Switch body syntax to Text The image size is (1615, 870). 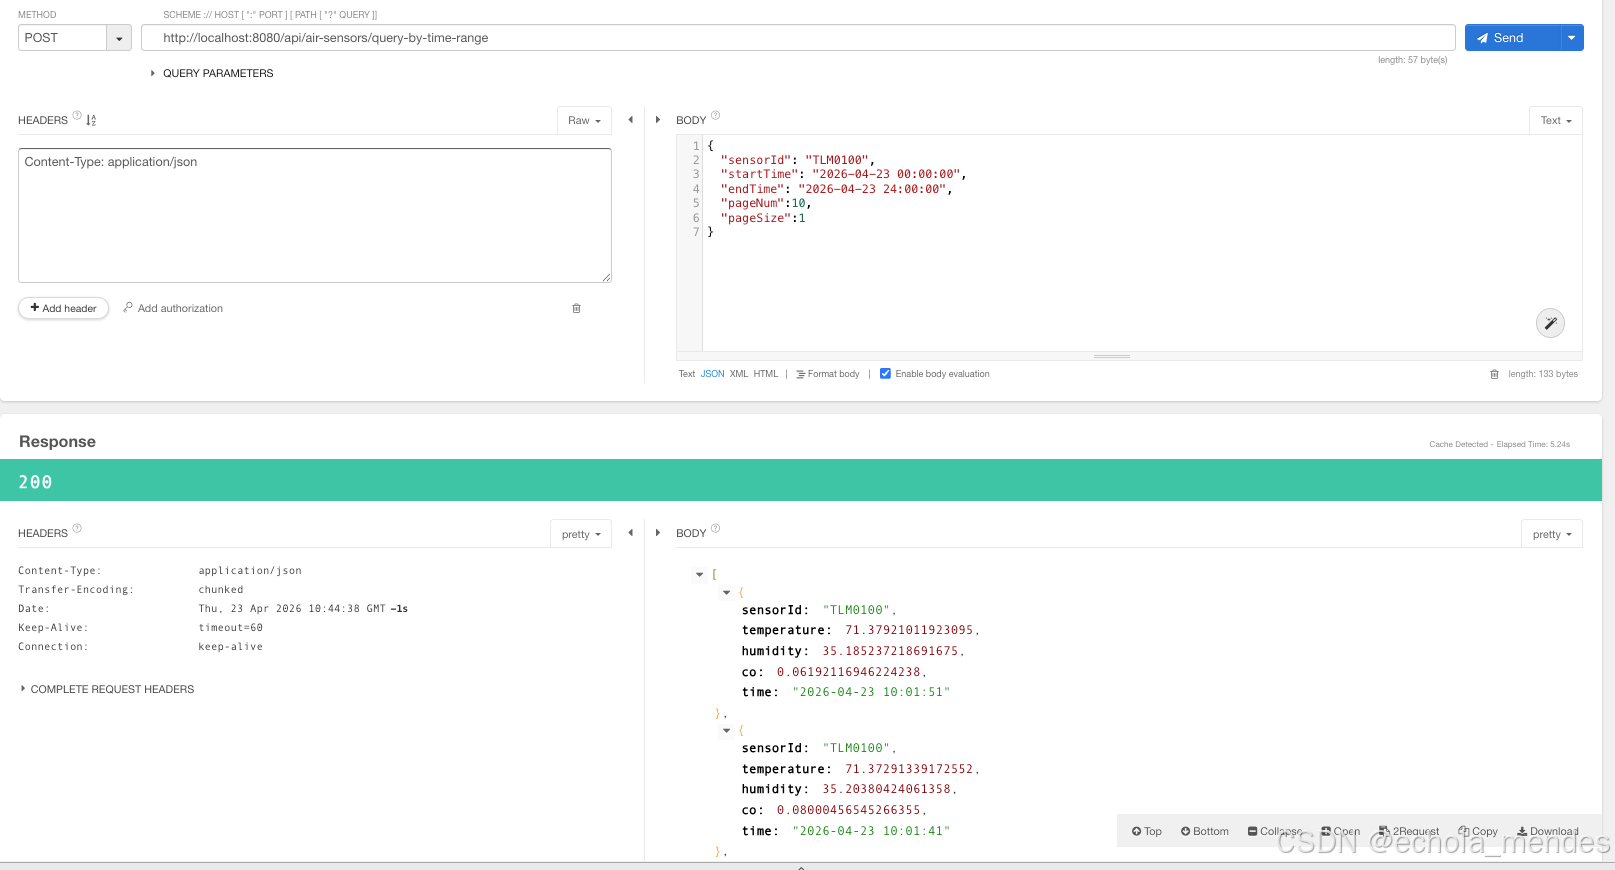tap(686, 374)
